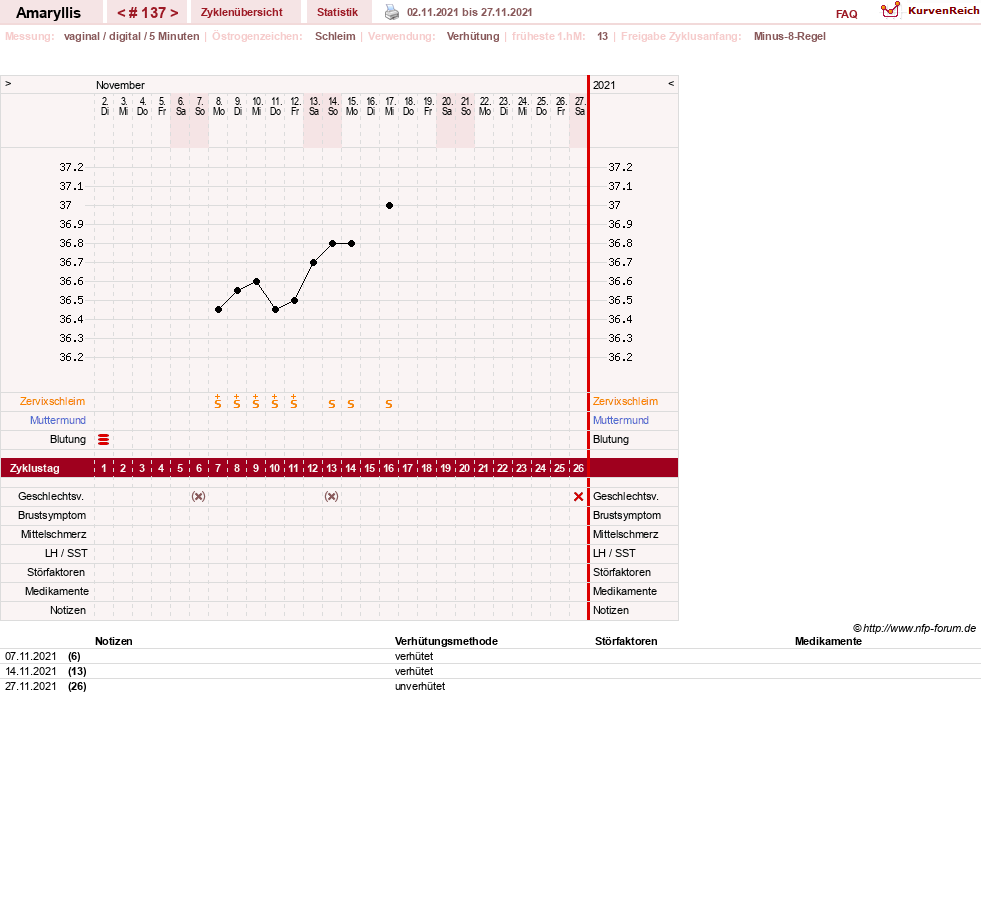Click the left Mittelschmerz row label
981x900 pixels.
click(x=53, y=534)
